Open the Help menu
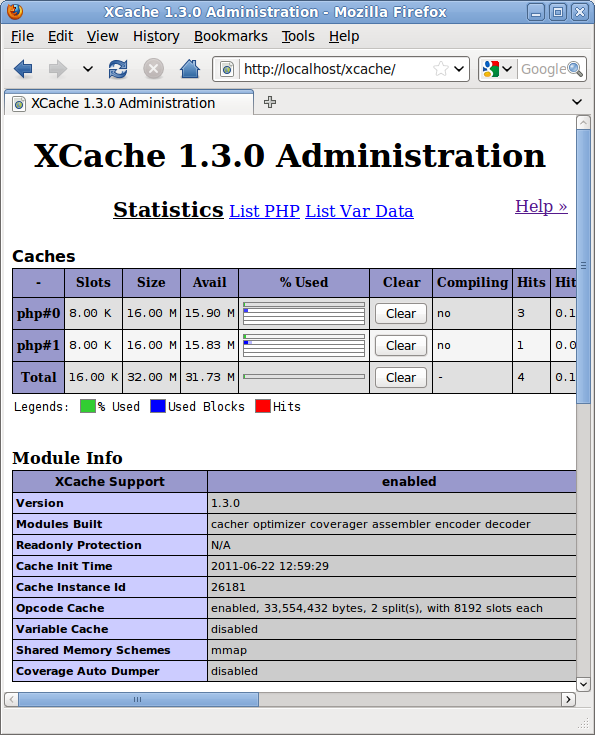 [344, 36]
